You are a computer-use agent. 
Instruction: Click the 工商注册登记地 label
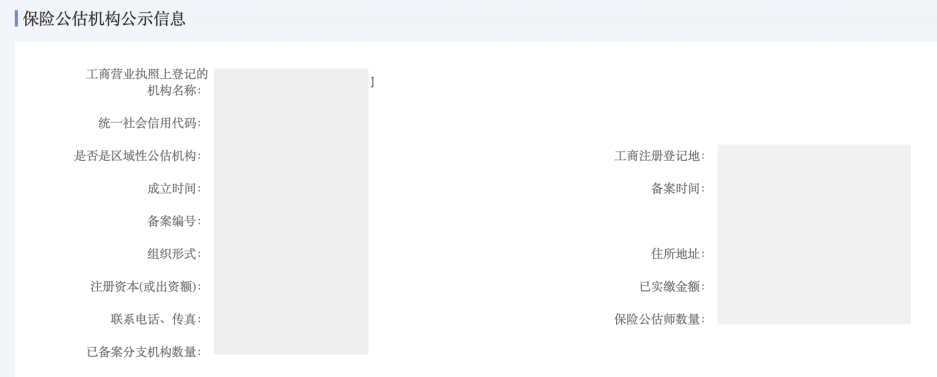point(660,157)
